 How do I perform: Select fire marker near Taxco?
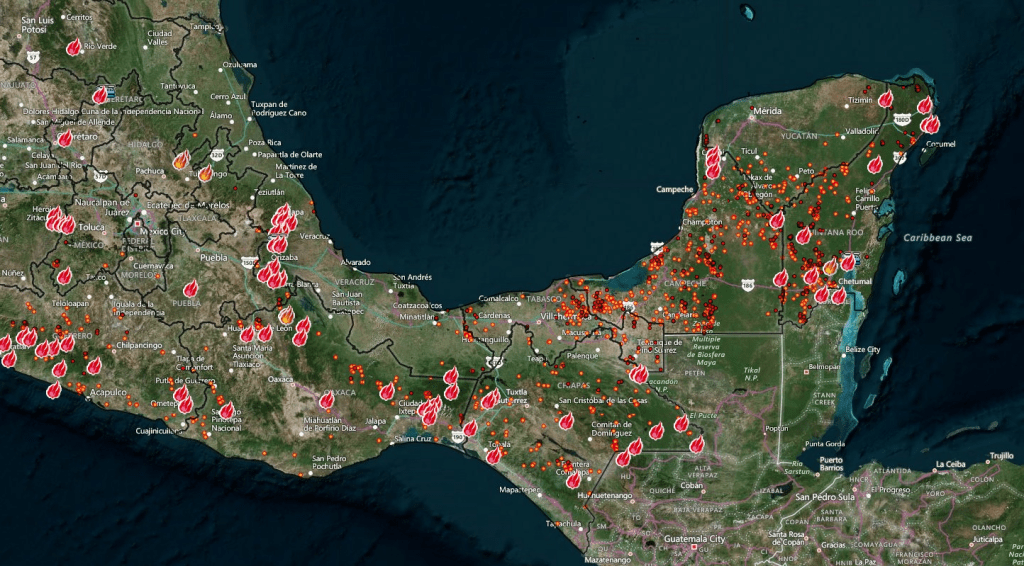coord(64,275)
